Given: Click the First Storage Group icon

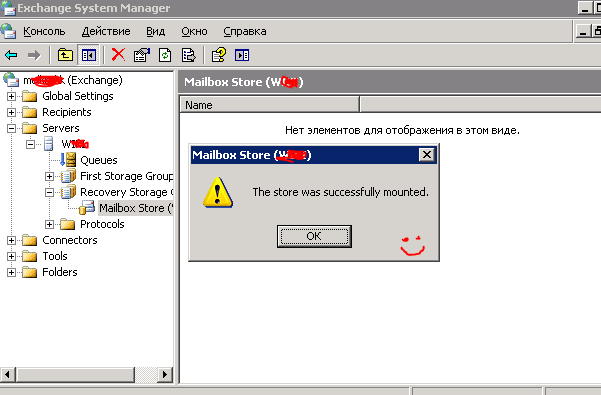Looking at the screenshot, I should pyautogui.click(x=68, y=176).
